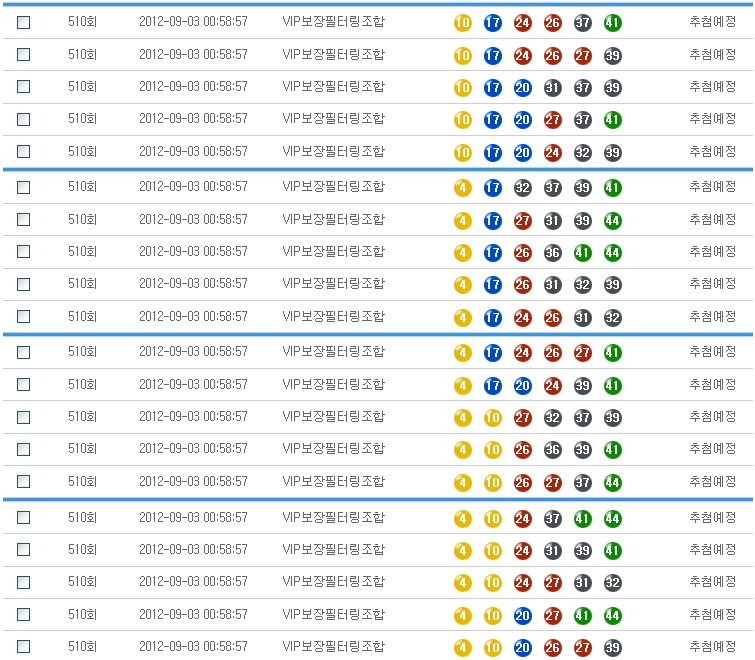Click gray ball 39 in the last row

pyautogui.click(x=613, y=647)
